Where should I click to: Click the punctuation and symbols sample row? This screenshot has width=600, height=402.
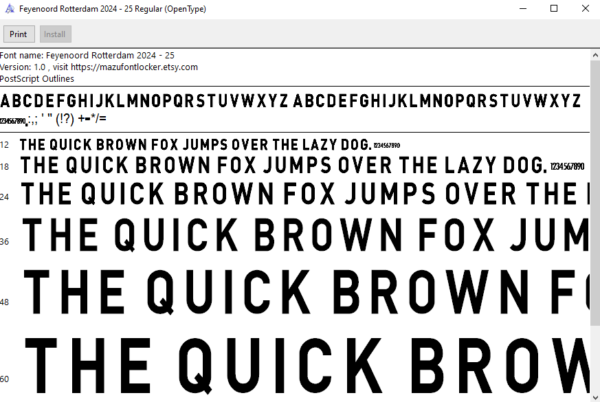tap(53, 119)
